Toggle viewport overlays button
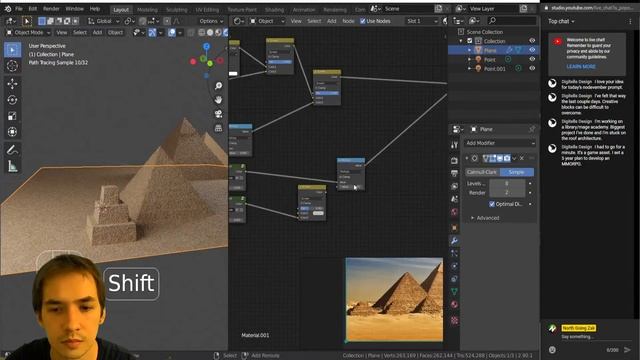640x360 pixels. click(171, 33)
